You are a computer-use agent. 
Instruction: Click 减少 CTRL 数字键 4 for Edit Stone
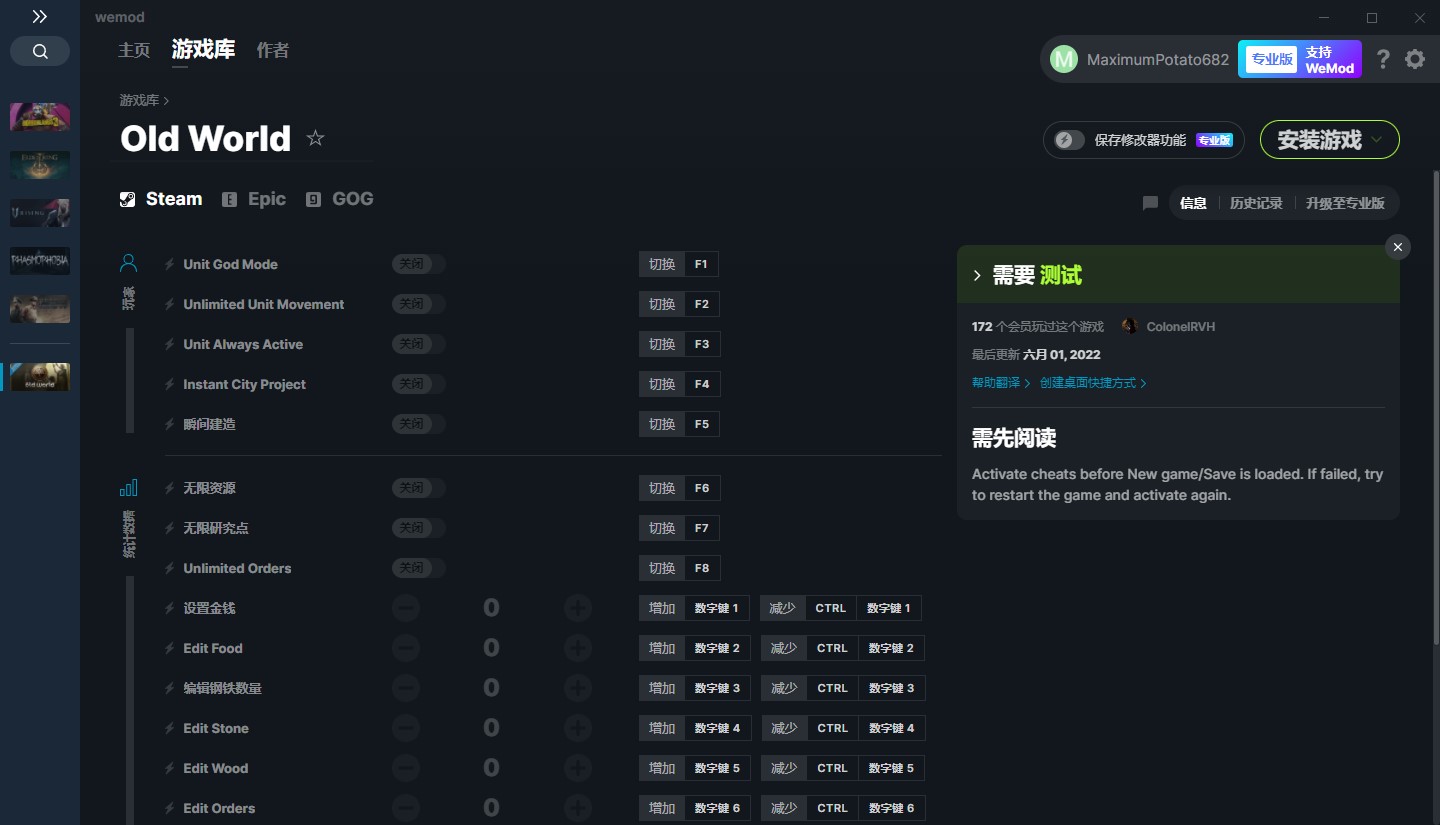click(x=843, y=728)
